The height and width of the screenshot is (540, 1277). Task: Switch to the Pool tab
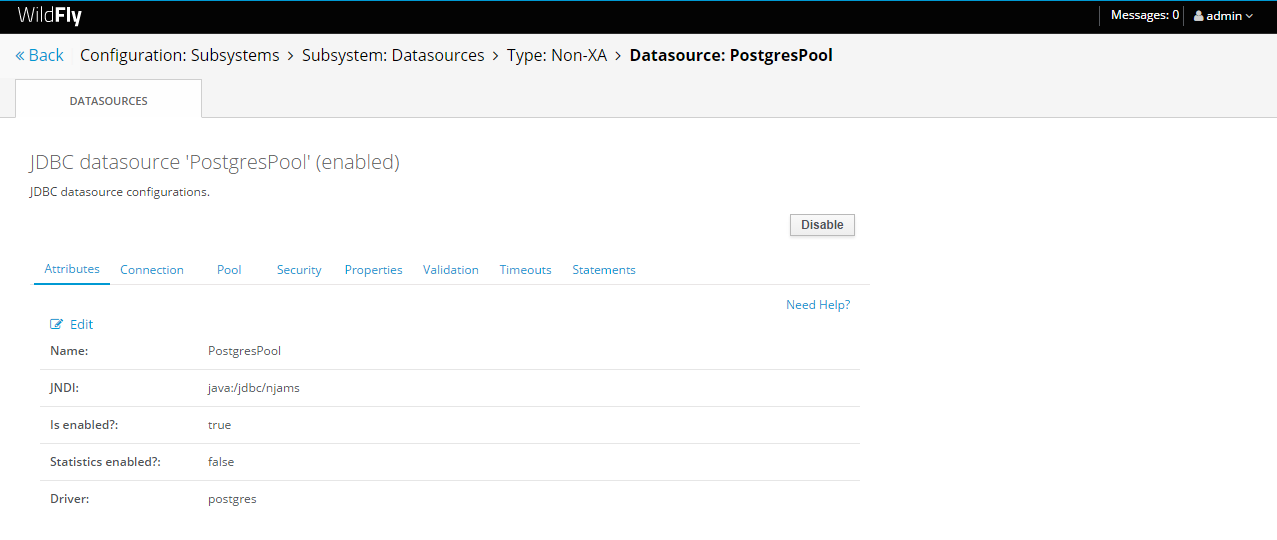[x=229, y=270]
